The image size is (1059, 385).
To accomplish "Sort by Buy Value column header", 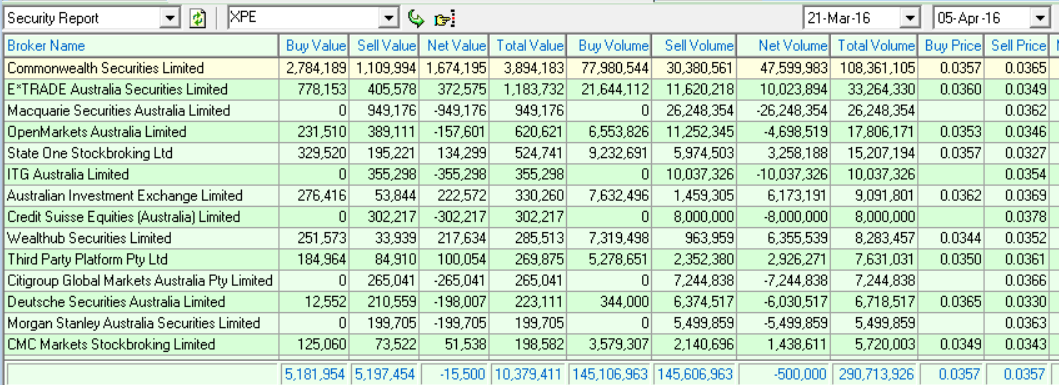I will (313, 46).
